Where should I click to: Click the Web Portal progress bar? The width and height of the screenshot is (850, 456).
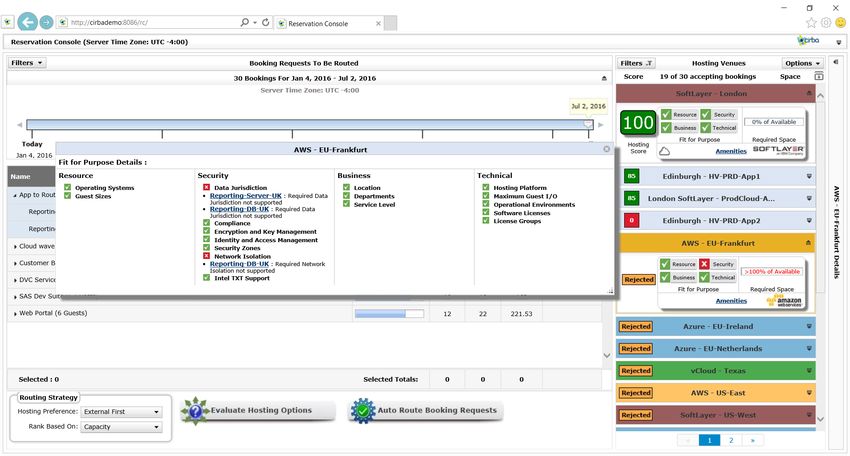[x=389, y=313]
